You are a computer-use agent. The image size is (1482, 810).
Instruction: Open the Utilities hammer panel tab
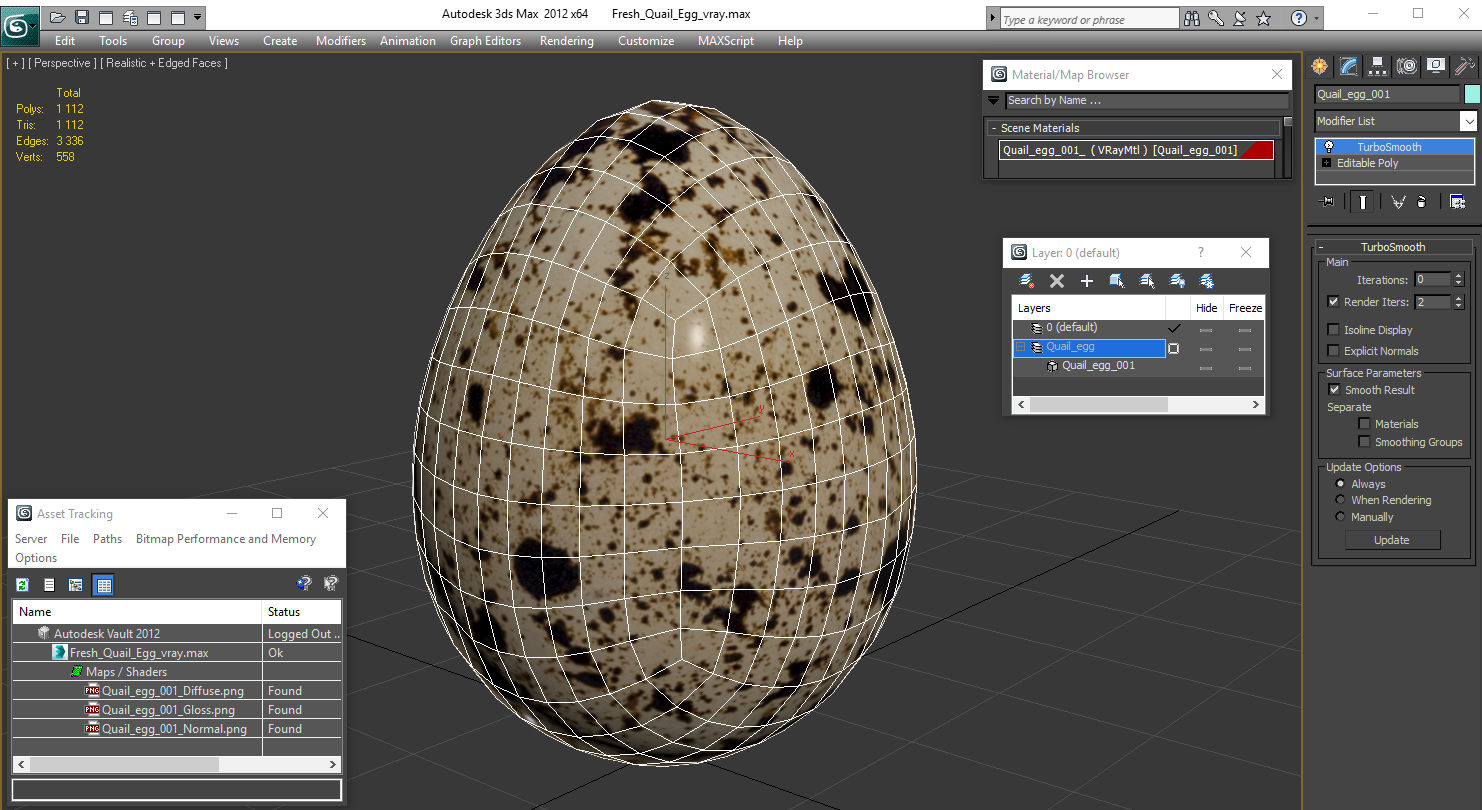[1464, 66]
